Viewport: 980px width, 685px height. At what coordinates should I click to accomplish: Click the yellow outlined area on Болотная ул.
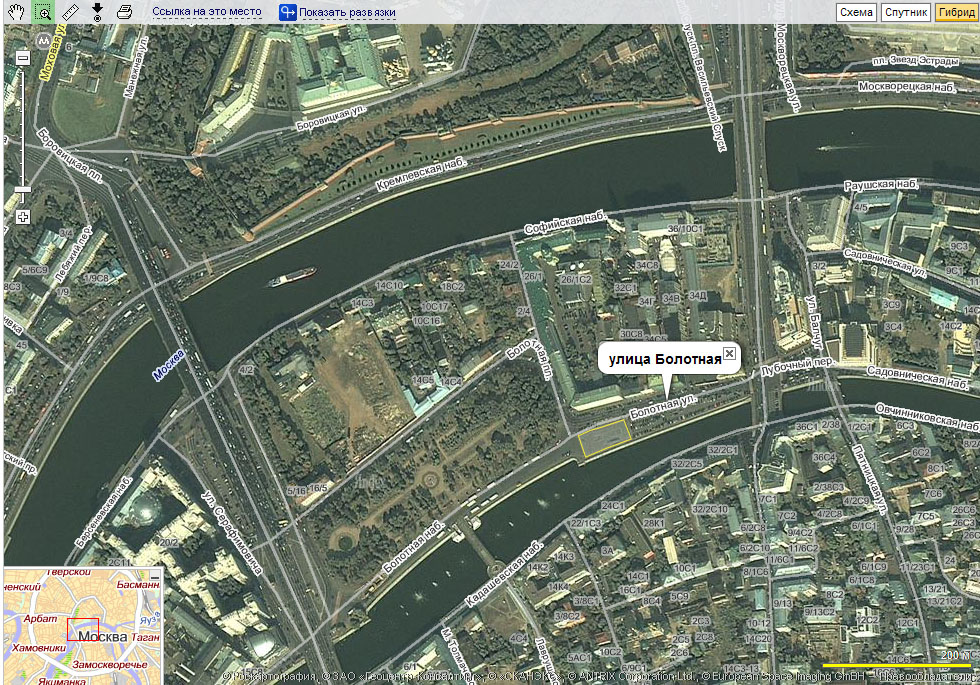point(605,439)
